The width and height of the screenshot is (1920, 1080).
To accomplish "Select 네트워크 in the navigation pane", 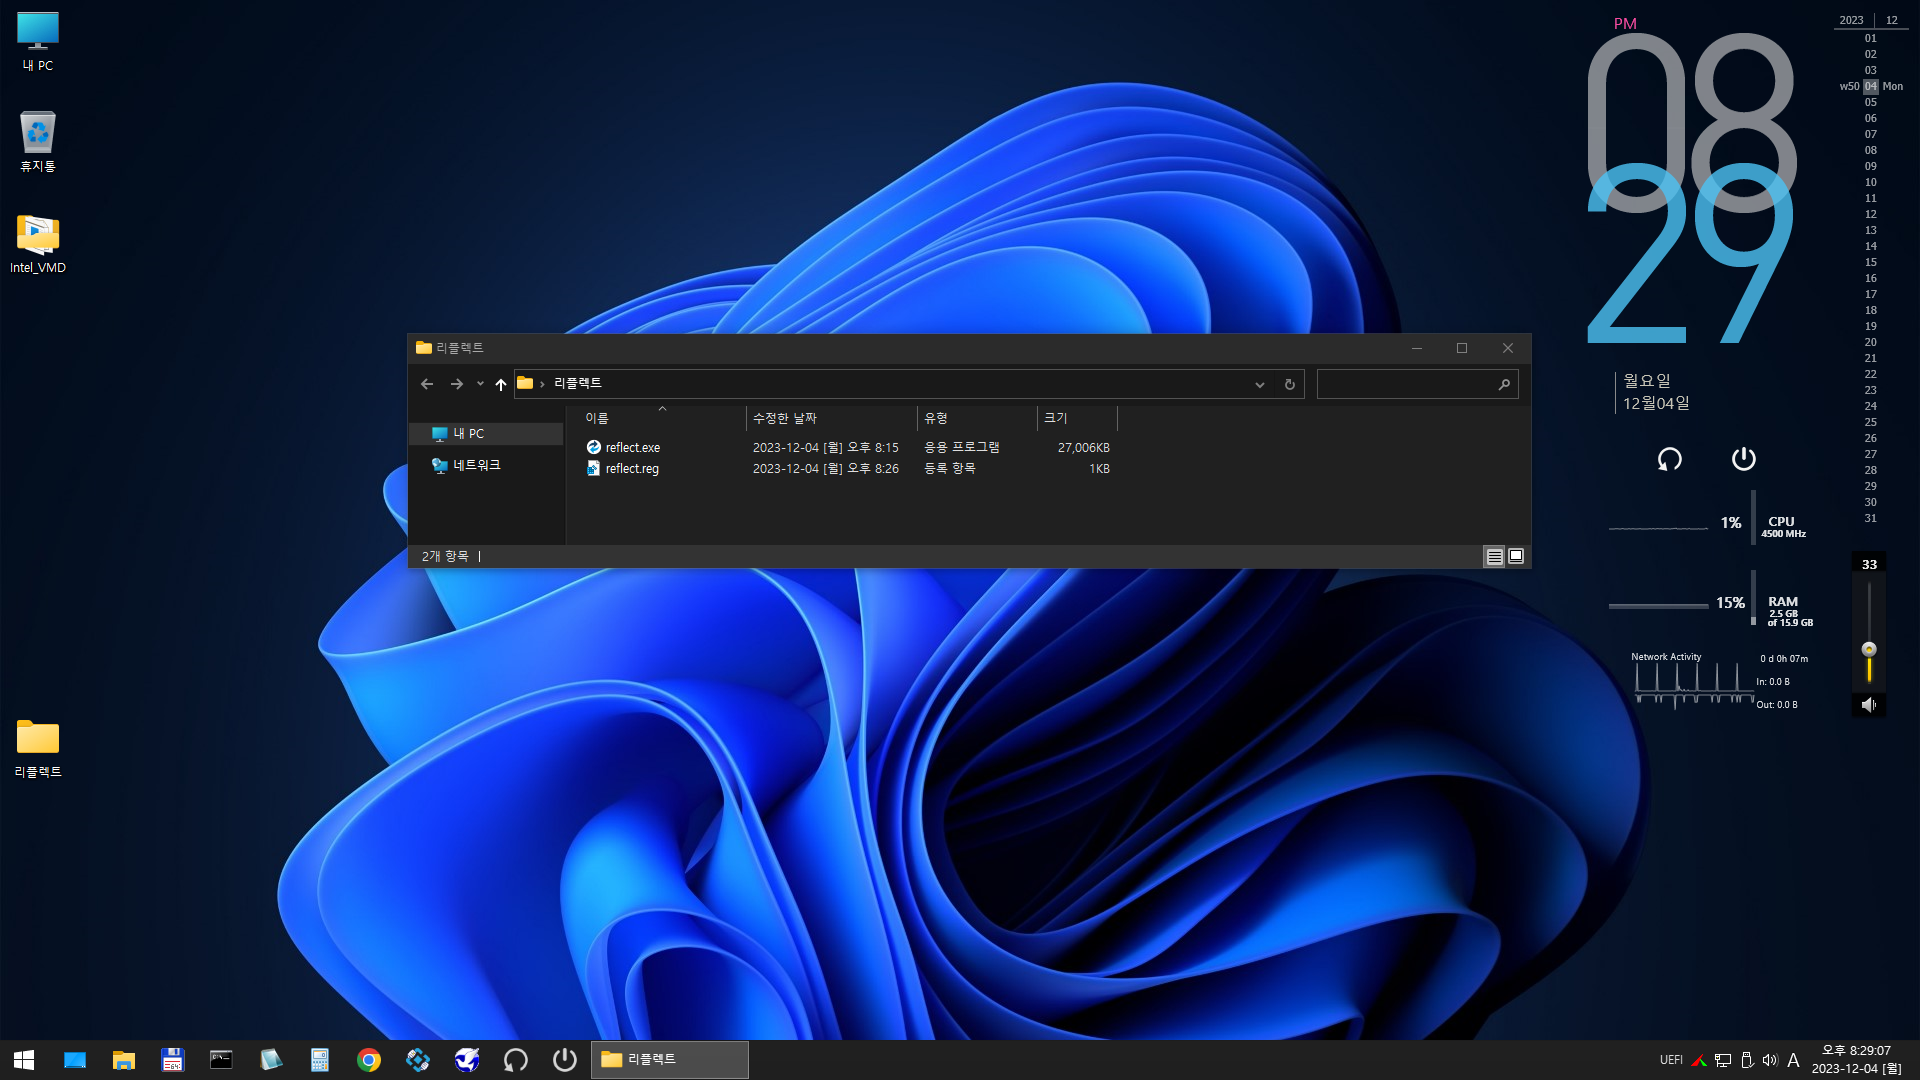I will pos(476,465).
